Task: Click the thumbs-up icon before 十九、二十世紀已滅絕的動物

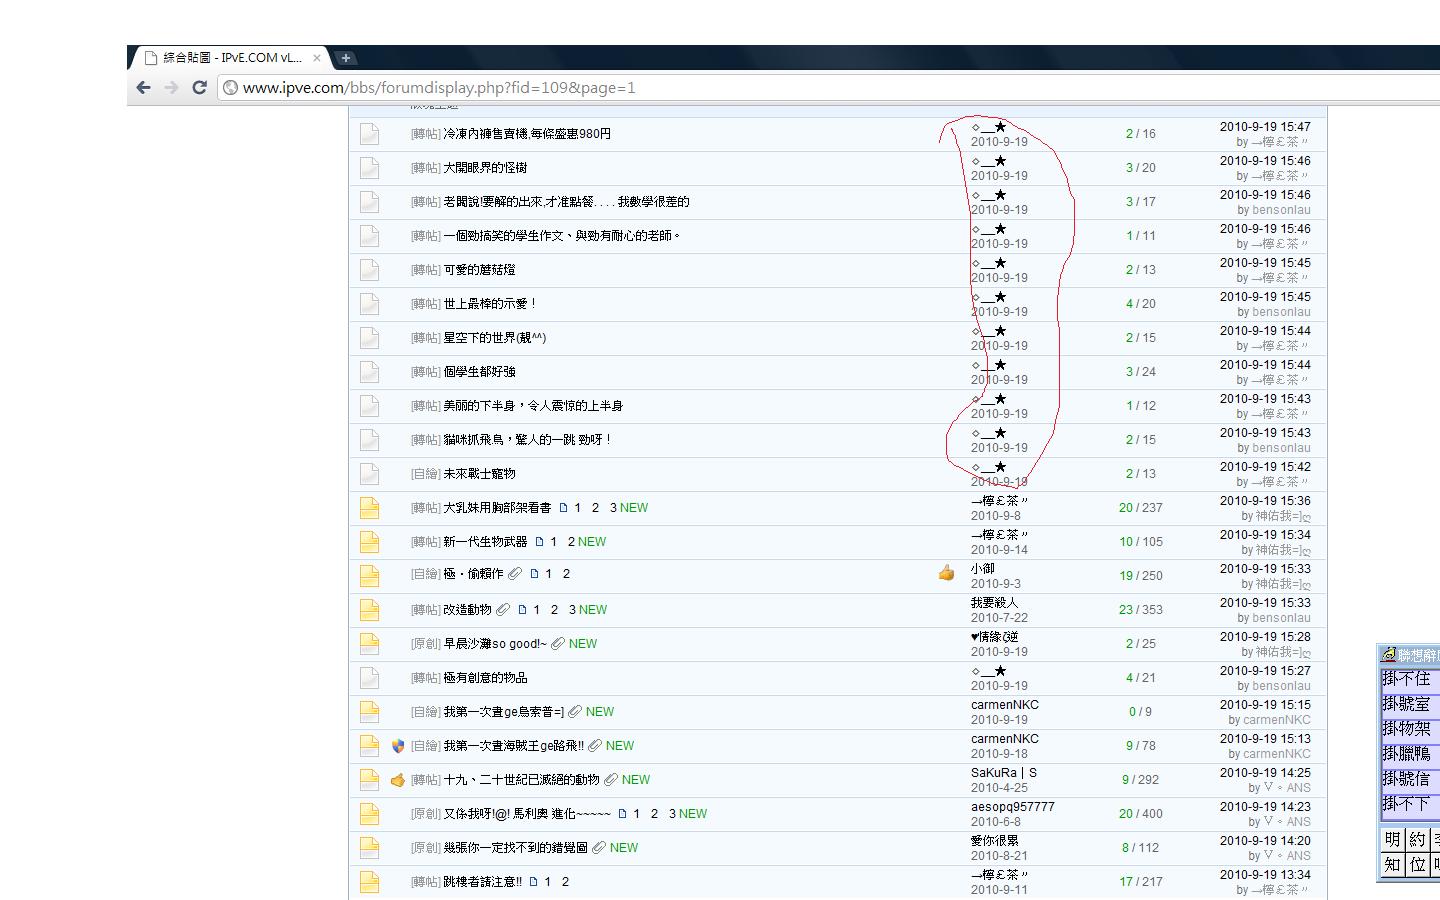Action: (398, 780)
